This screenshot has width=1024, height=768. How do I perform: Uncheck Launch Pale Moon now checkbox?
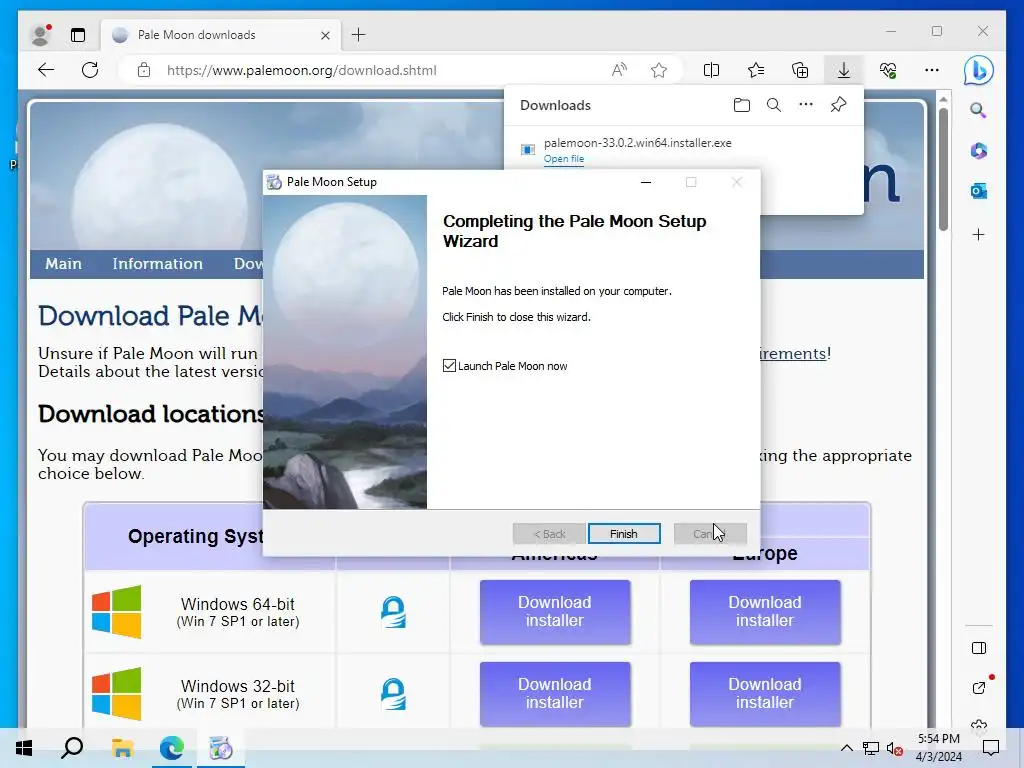tap(449, 366)
